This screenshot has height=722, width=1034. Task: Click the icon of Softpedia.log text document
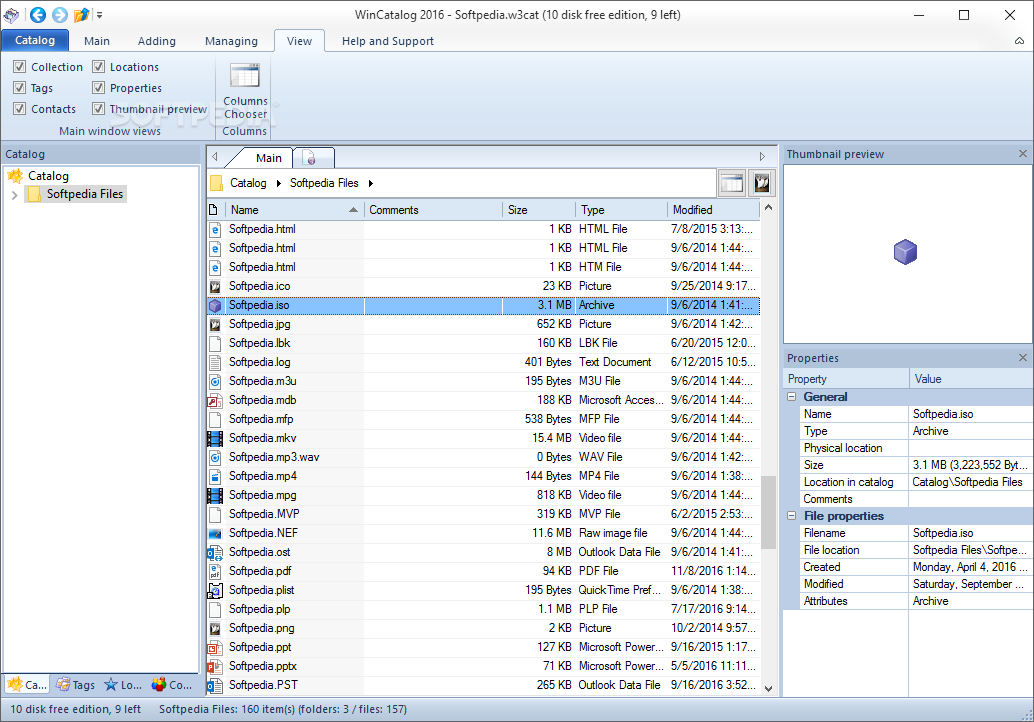[215, 363]
